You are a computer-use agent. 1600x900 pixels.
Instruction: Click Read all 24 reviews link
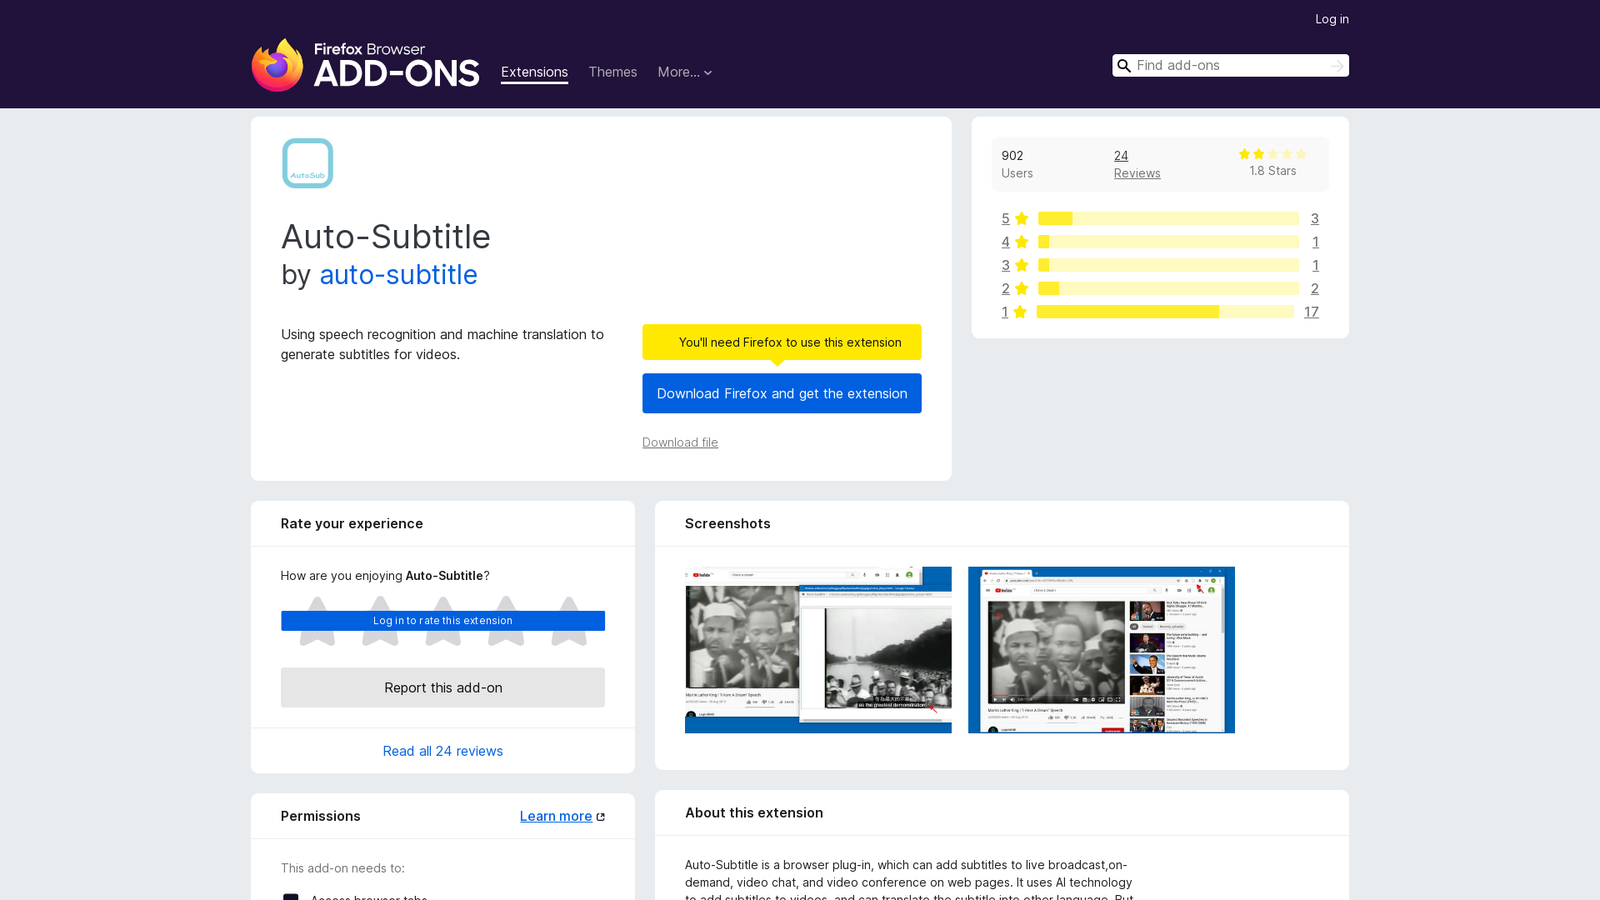pos(443,751)
